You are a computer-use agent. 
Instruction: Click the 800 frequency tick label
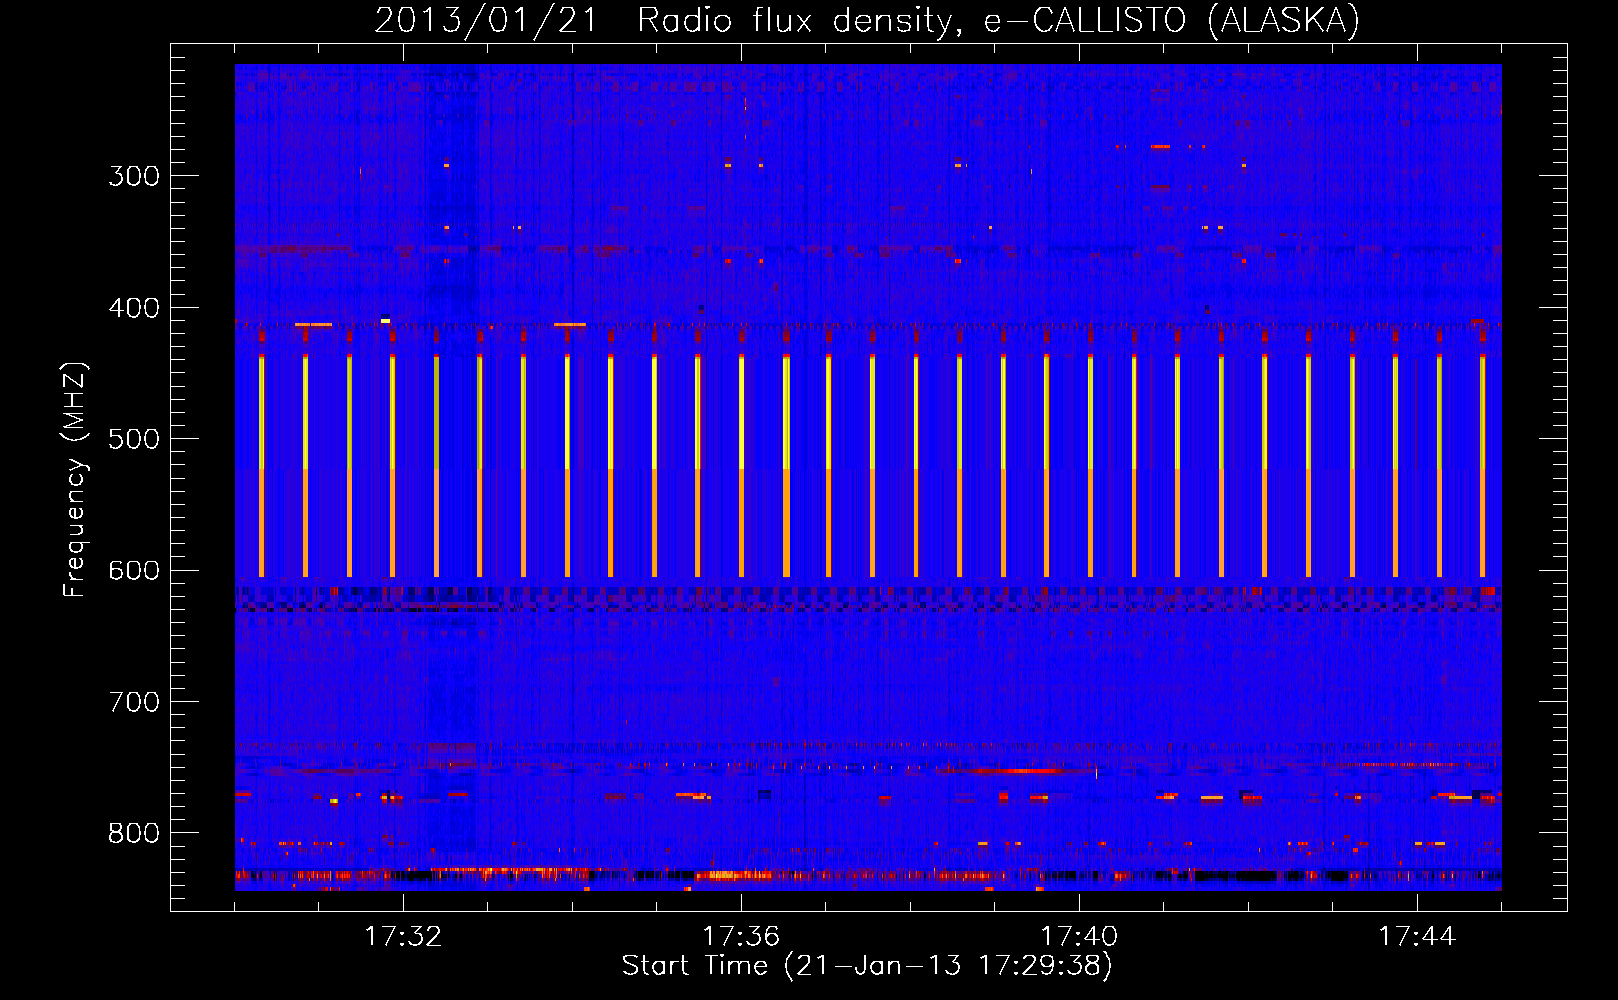click(x=134, y=833)
